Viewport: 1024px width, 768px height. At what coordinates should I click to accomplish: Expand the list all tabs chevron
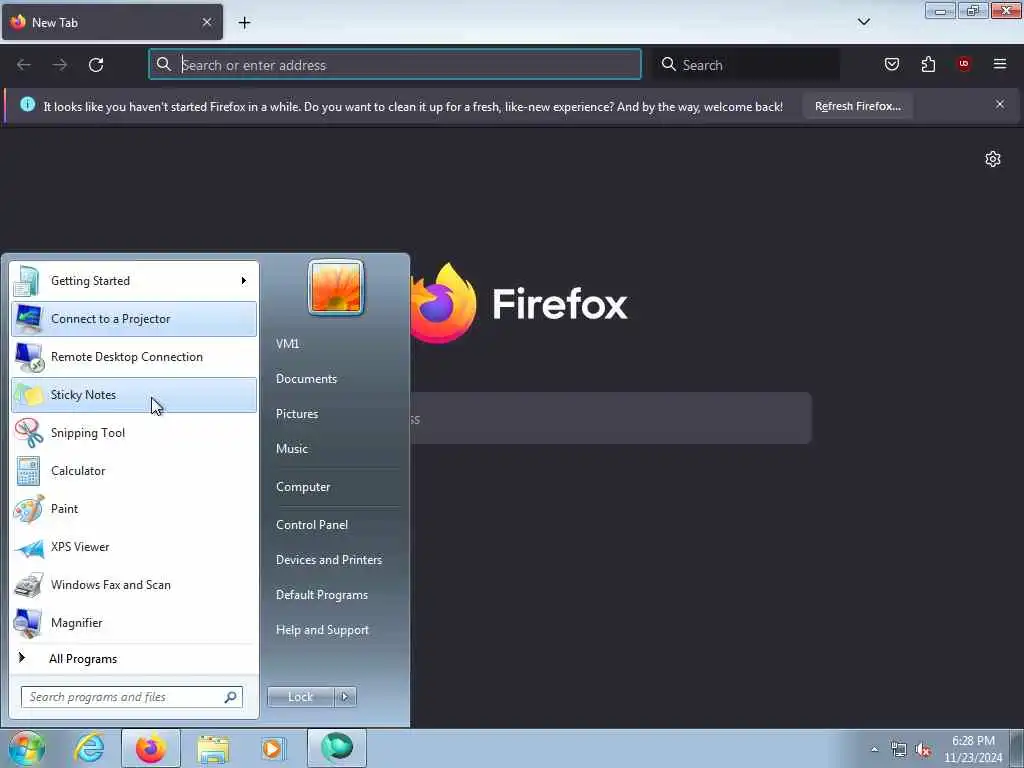(x=863, y=22)
